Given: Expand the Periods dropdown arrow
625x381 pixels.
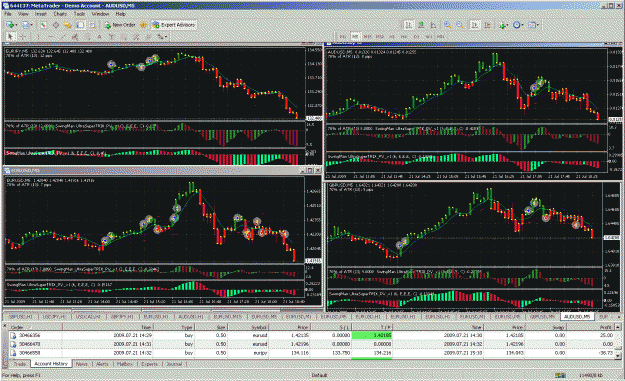Looking at the screenshot, I should point(522,25).
